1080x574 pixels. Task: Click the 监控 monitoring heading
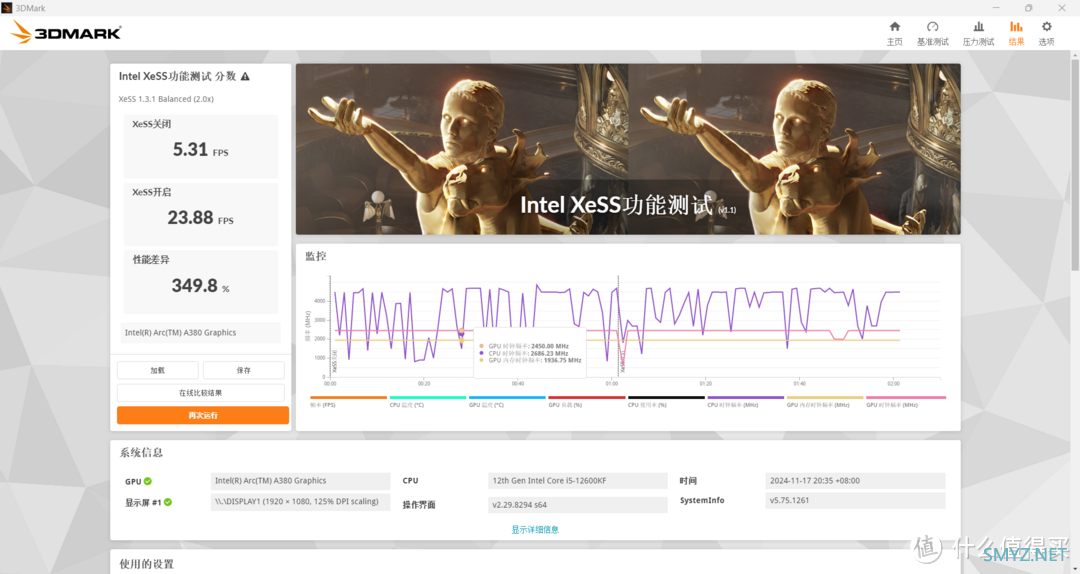pos(316,256)
